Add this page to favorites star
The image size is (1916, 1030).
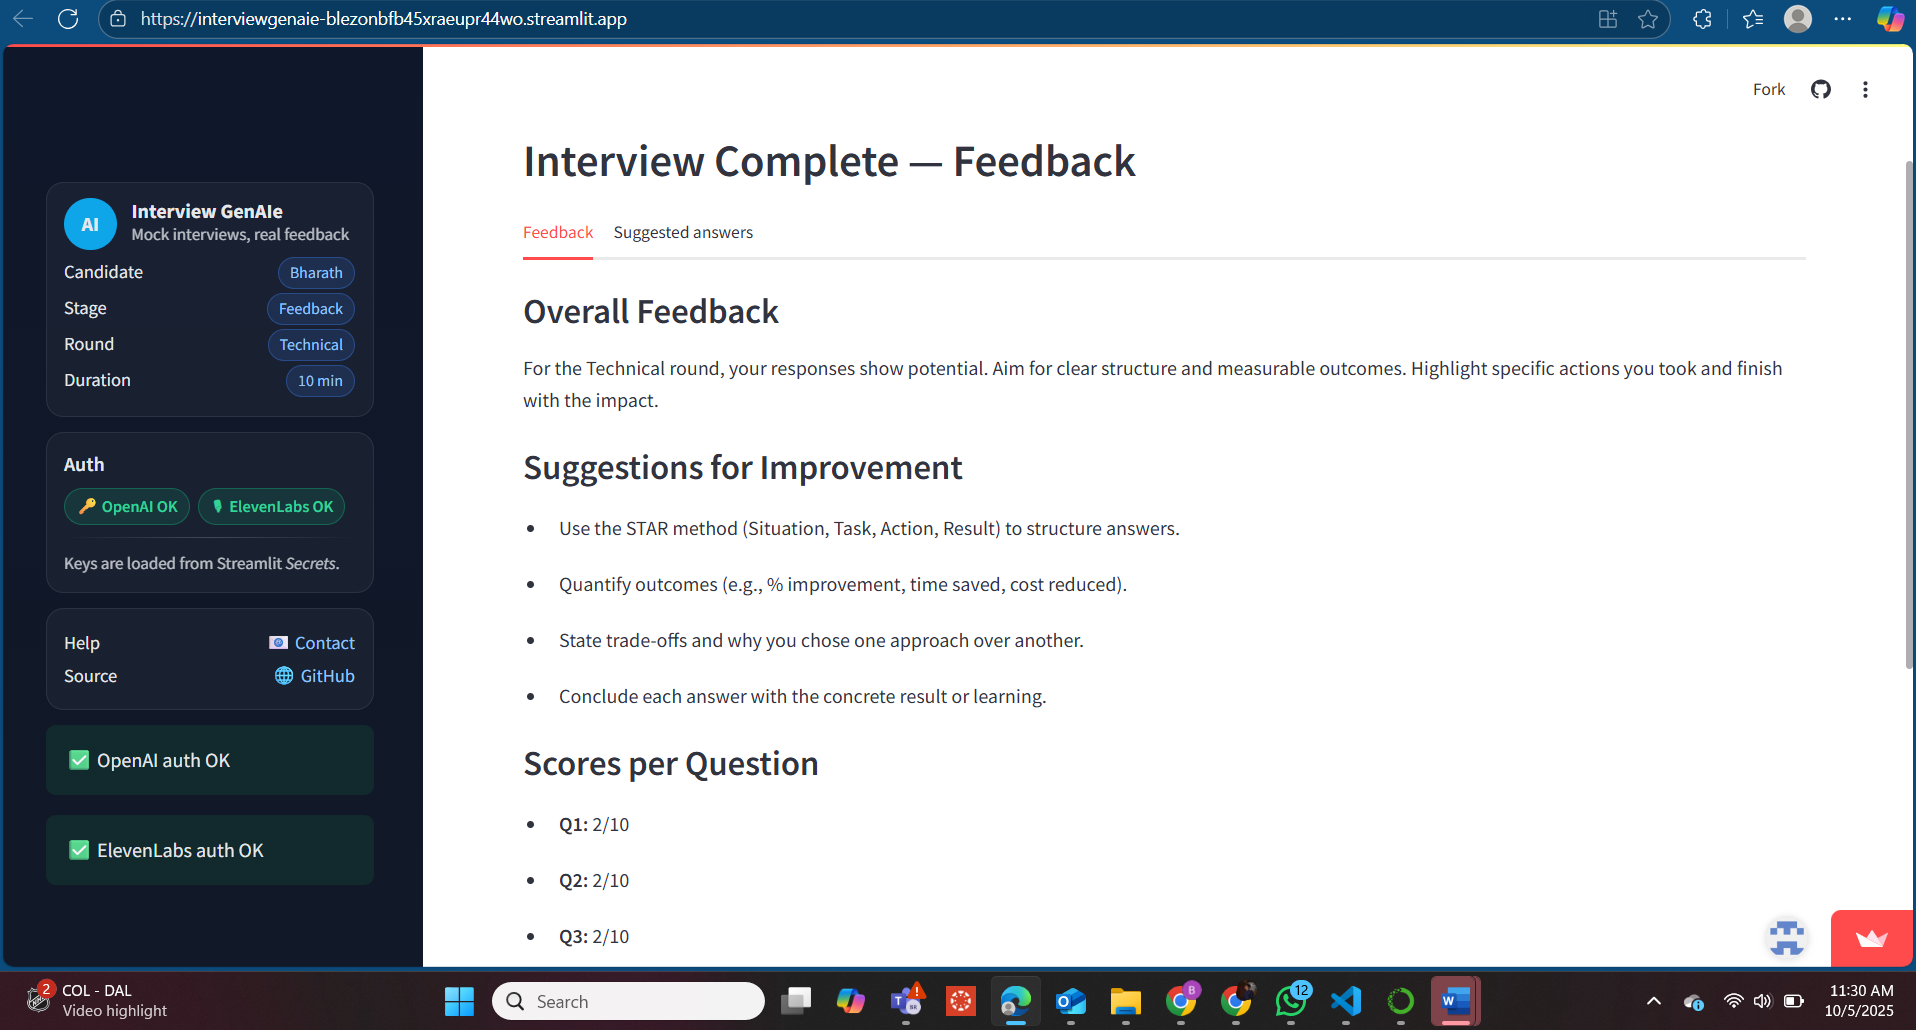1648,19
